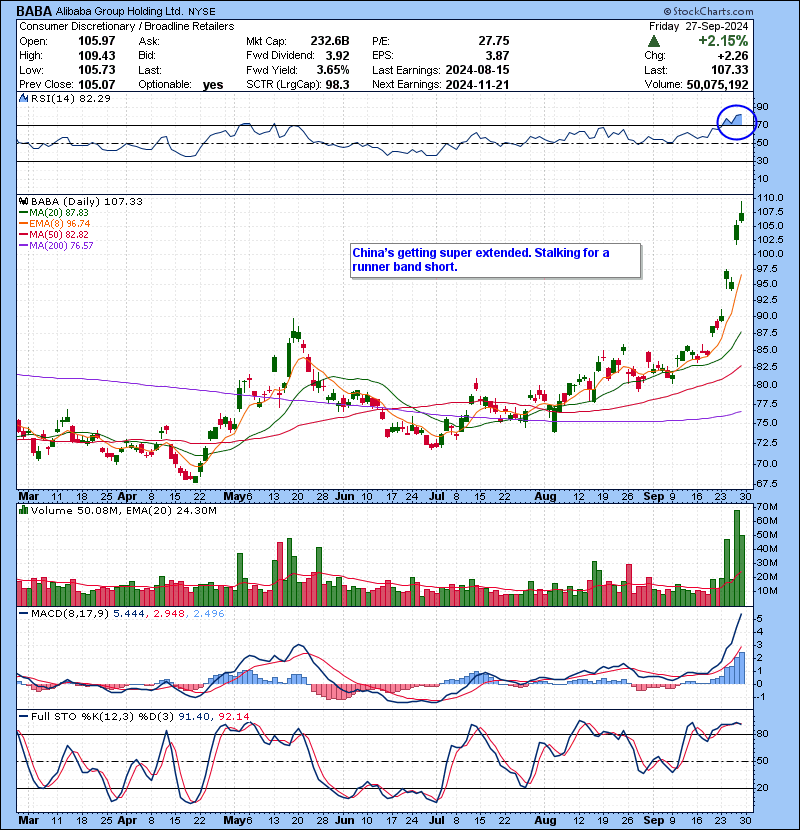
Task: Click the 'May' label below price chart
Action: tap(235, 496)
